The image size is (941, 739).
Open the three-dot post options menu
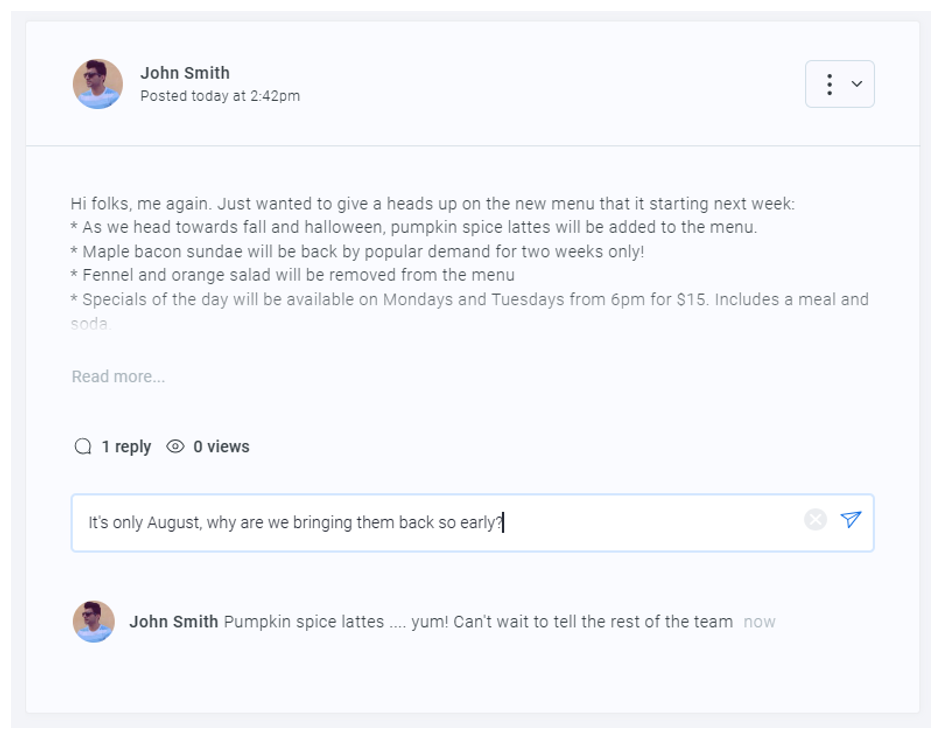tap(829, 84)
